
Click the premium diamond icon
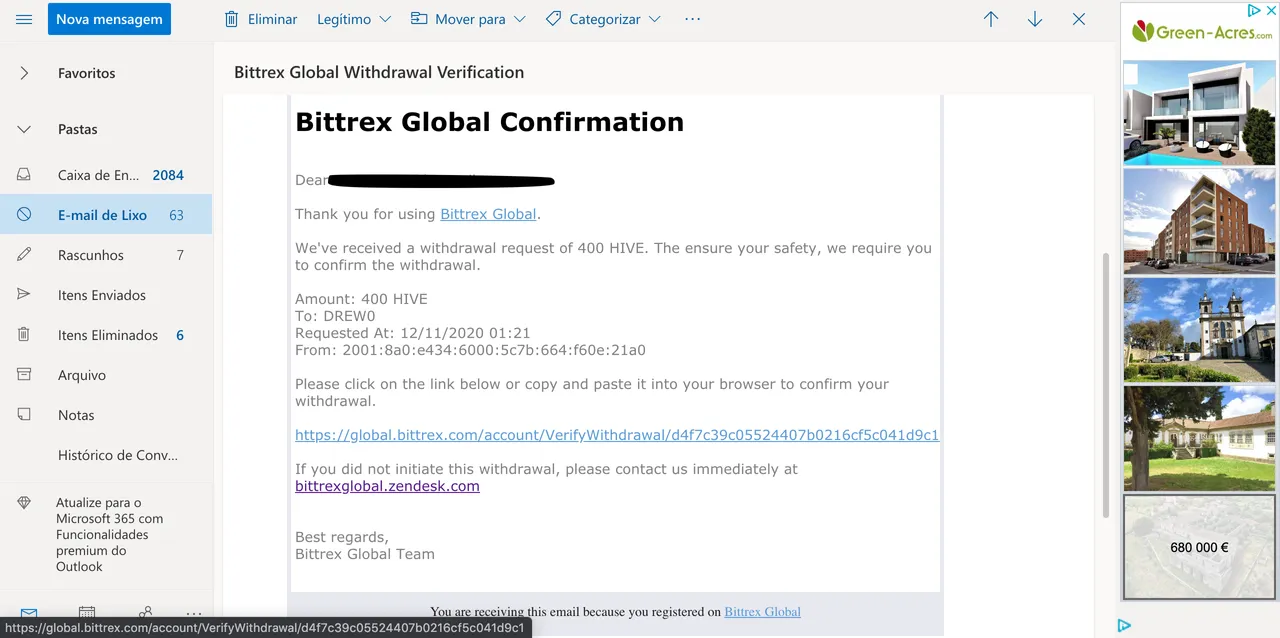click(x=24, y=503)
